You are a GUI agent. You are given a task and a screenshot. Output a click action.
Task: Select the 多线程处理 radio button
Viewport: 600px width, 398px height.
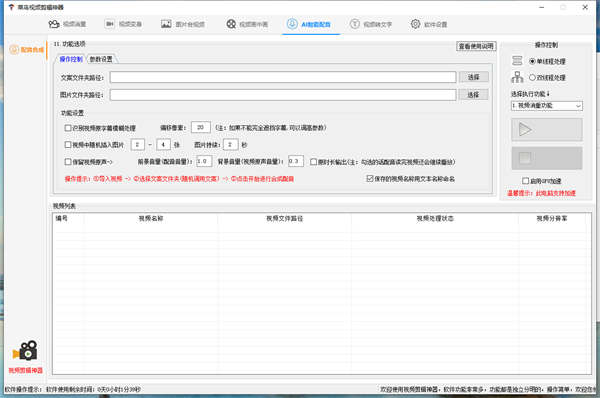pos(532,77)
